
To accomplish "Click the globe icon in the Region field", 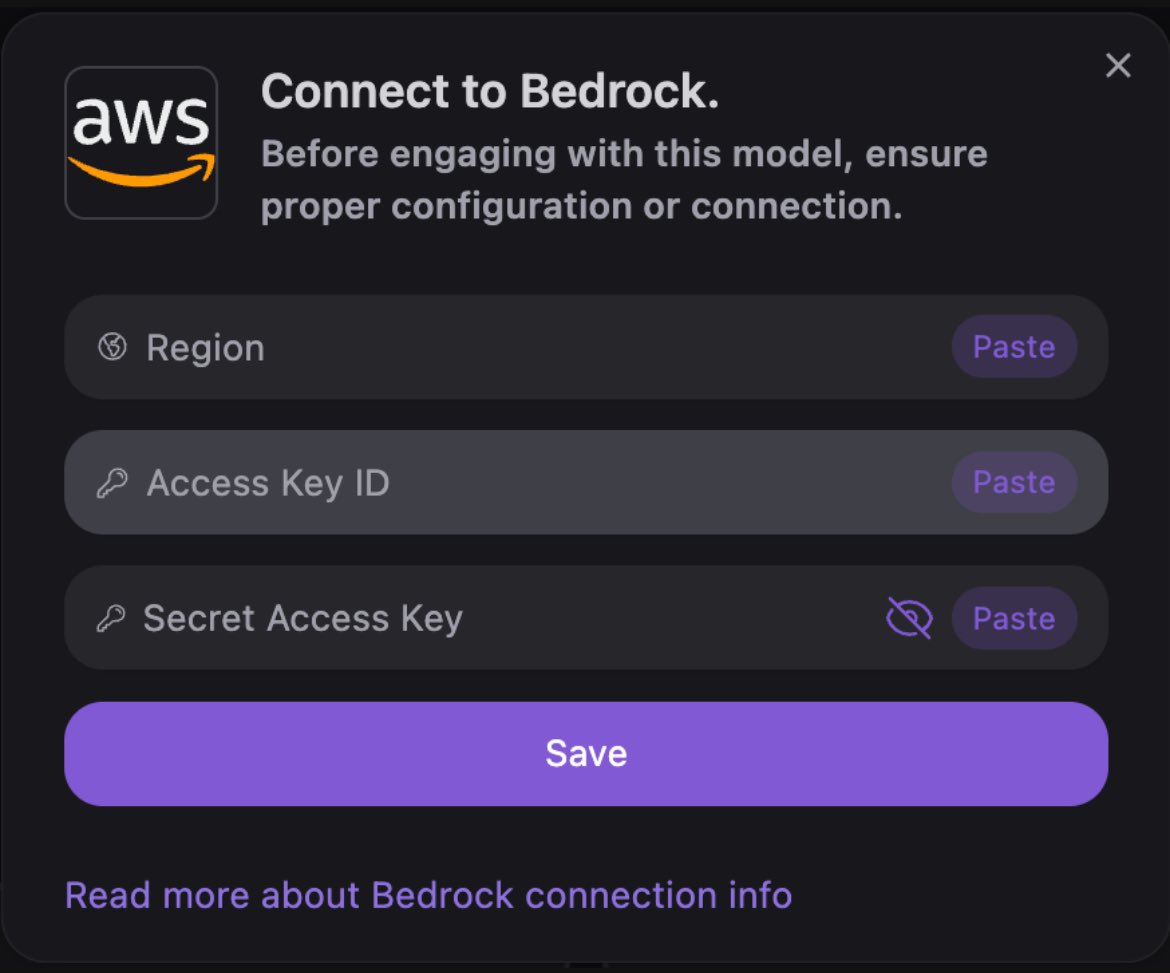I will (112, 347).
